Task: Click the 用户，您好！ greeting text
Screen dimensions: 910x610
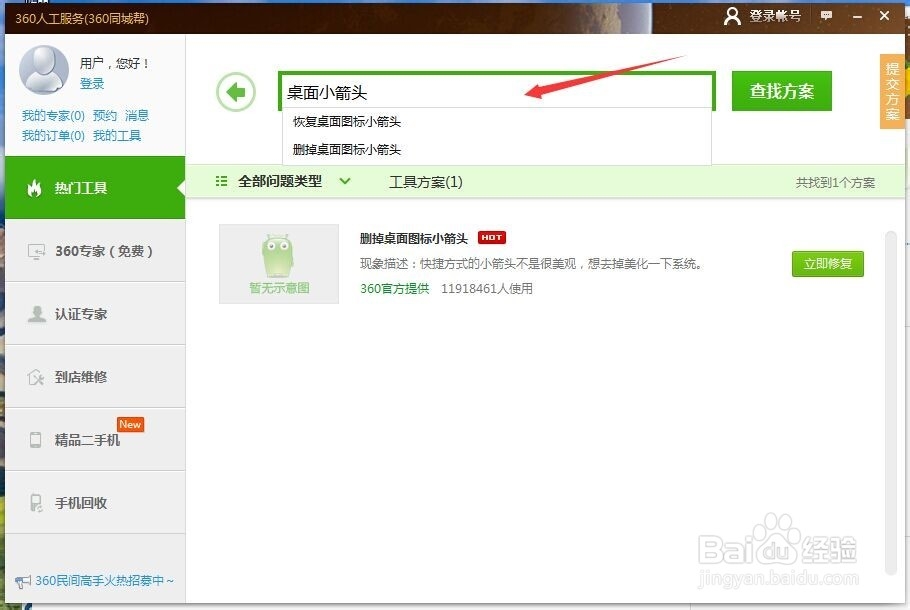Action: tap(114, 63)
